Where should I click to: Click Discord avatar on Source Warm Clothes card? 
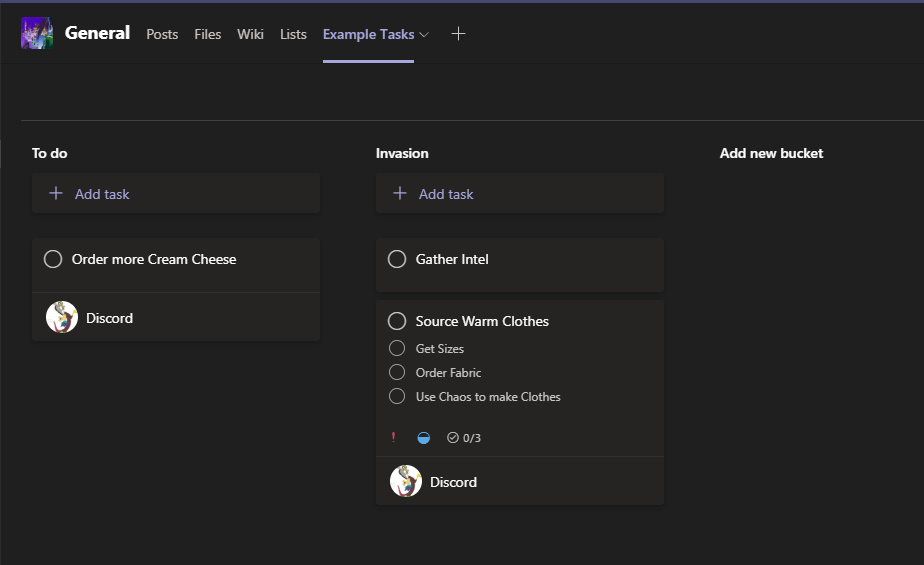pyautogui.click(x=406, y=482)
